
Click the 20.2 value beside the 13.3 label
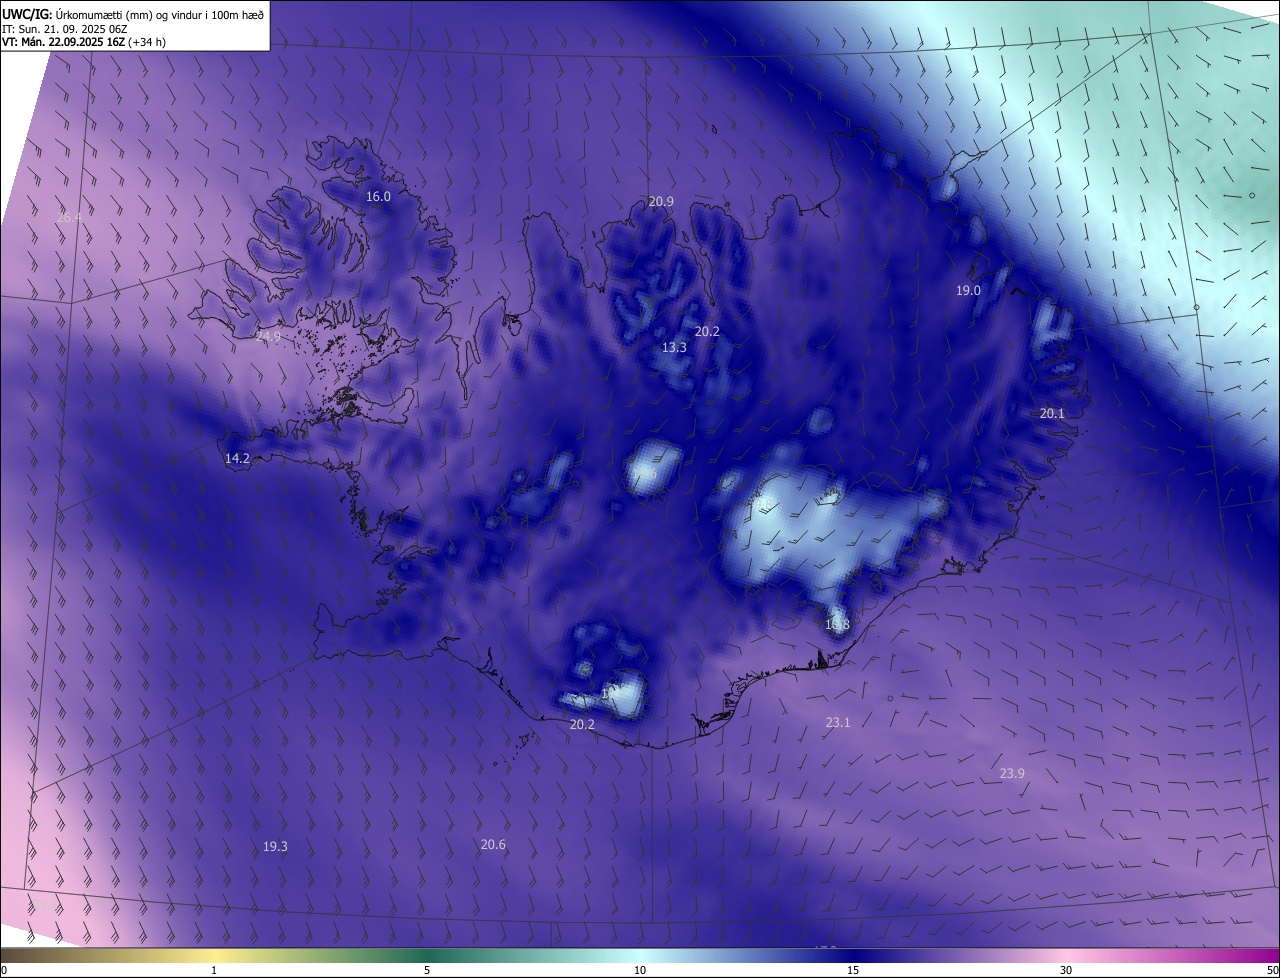707,332
